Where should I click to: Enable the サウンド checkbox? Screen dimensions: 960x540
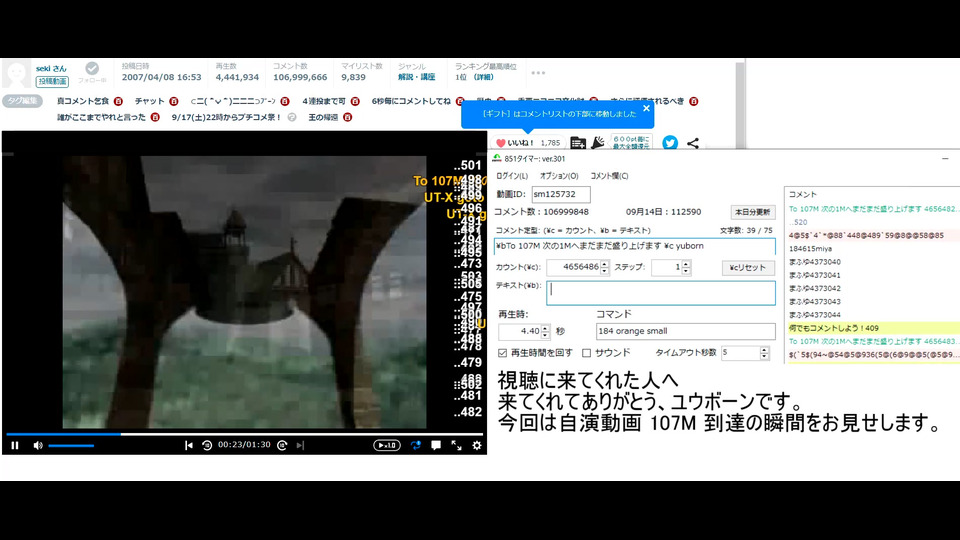coord(587,353)
